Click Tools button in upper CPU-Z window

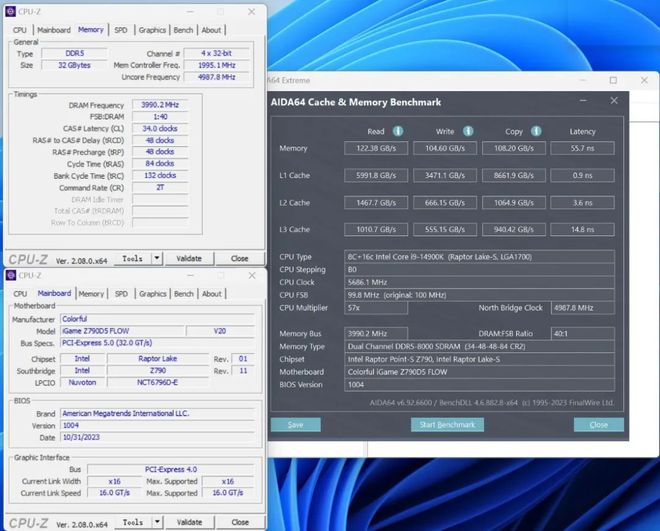[x=133, y=258]
